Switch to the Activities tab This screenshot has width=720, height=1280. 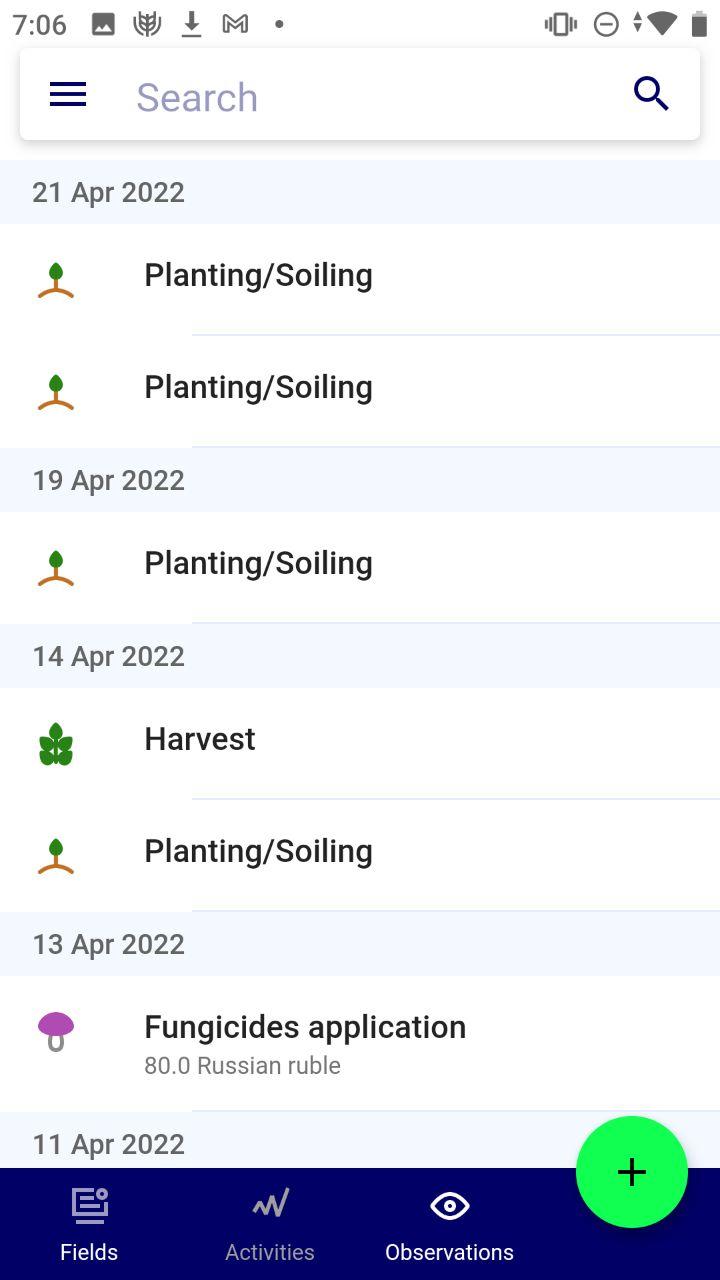270,1224
